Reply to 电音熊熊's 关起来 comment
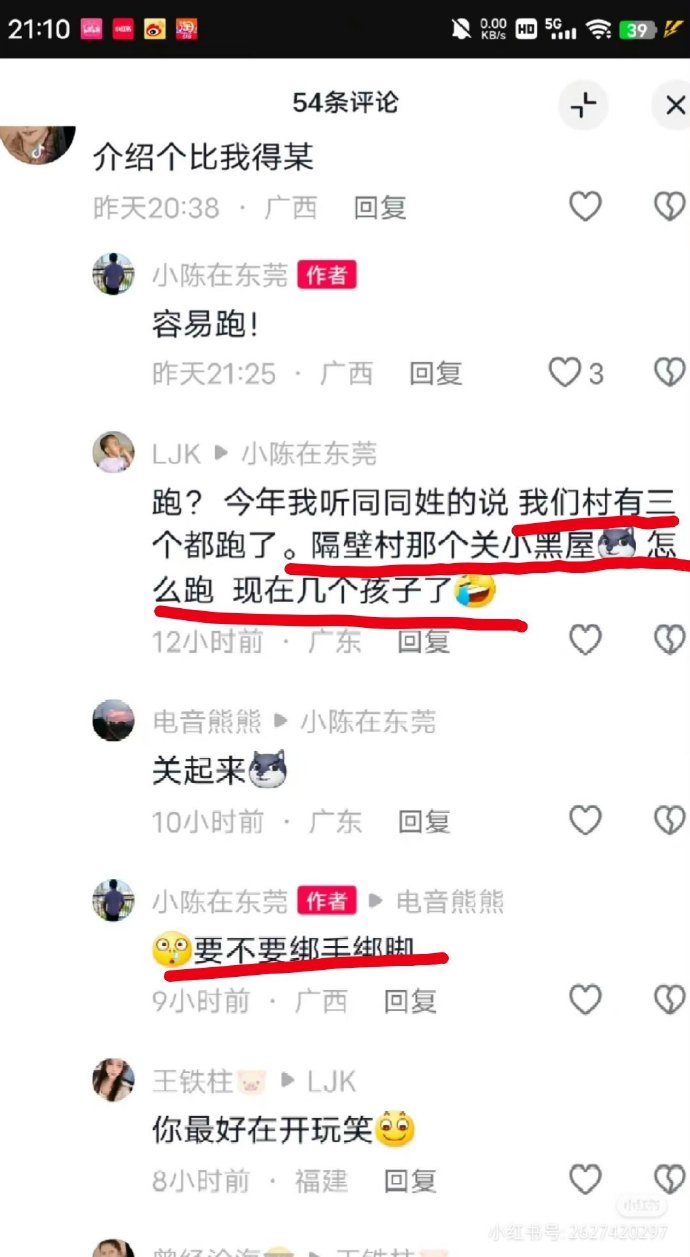Viewport: 690px width, 1257px height. click(424, 822)
